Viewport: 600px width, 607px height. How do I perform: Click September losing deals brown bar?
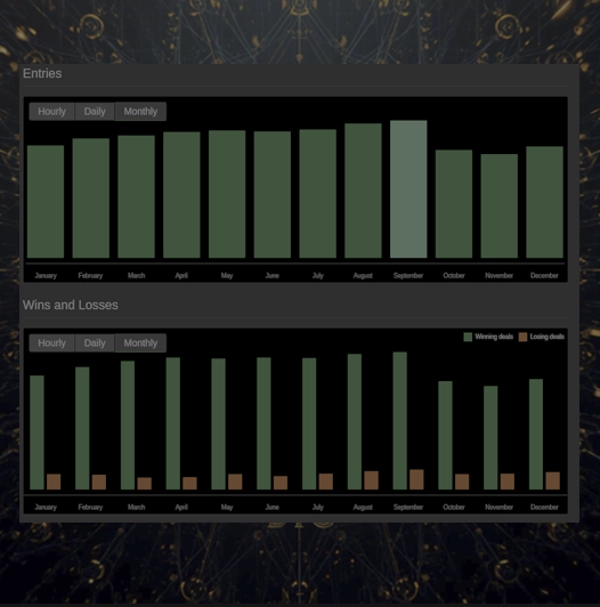pyautogui.click(x=417, y=480)
